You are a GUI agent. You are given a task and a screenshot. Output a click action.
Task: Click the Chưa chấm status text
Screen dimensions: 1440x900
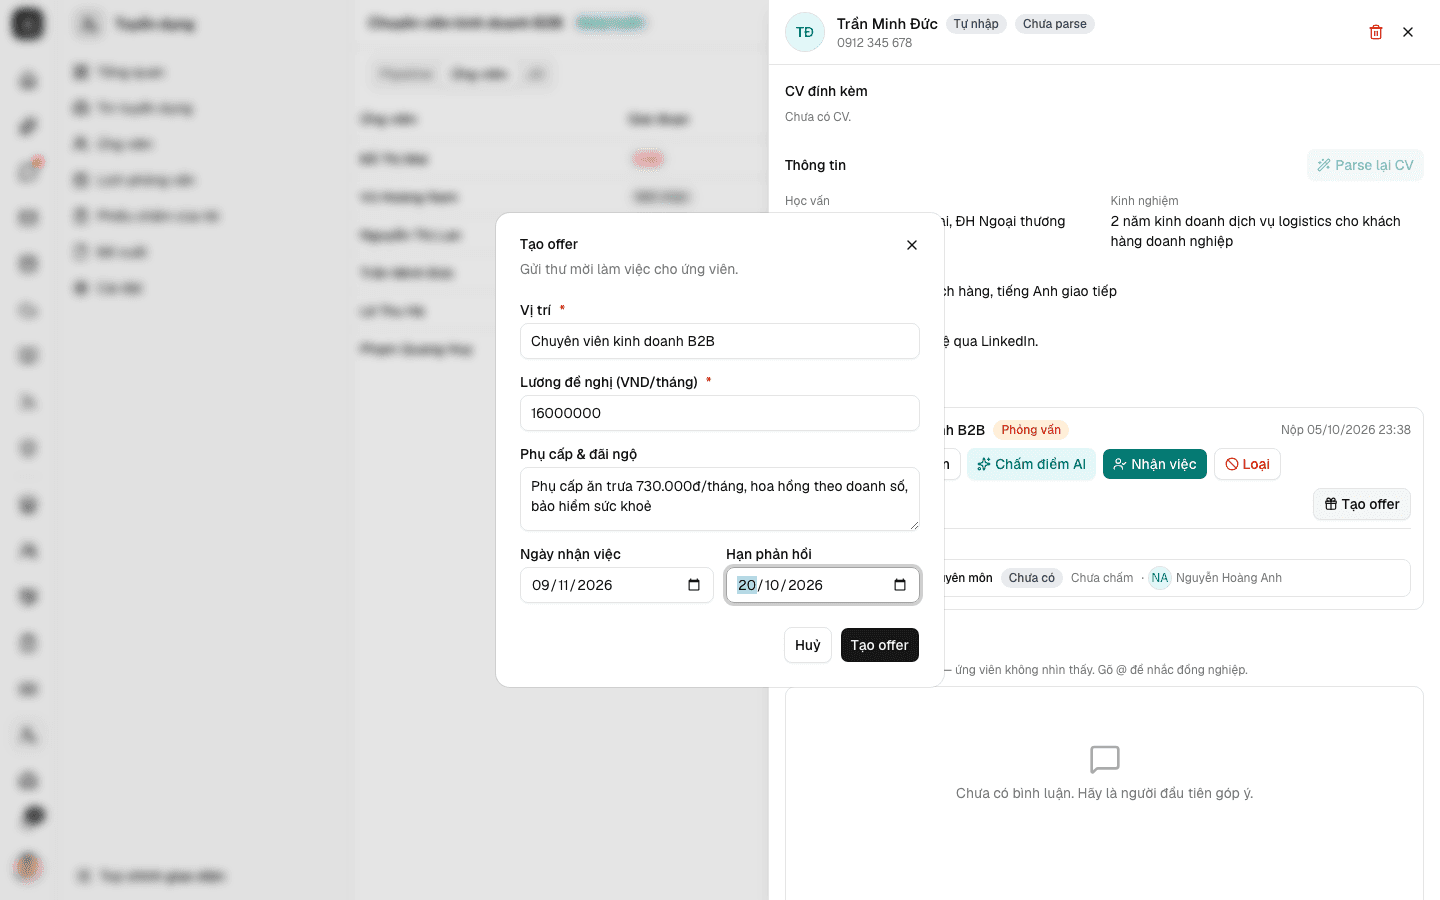point(1102,578)
